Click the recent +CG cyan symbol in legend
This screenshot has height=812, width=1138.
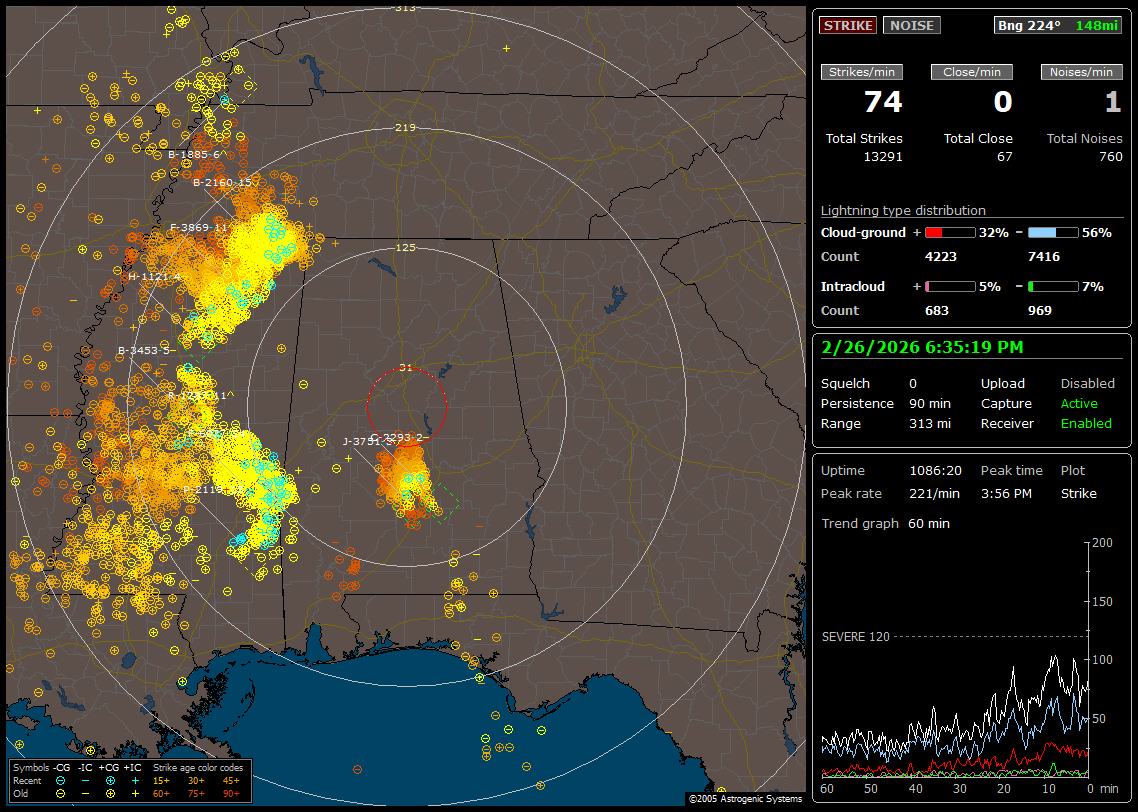pyautogui.click(x=110, y=780)
